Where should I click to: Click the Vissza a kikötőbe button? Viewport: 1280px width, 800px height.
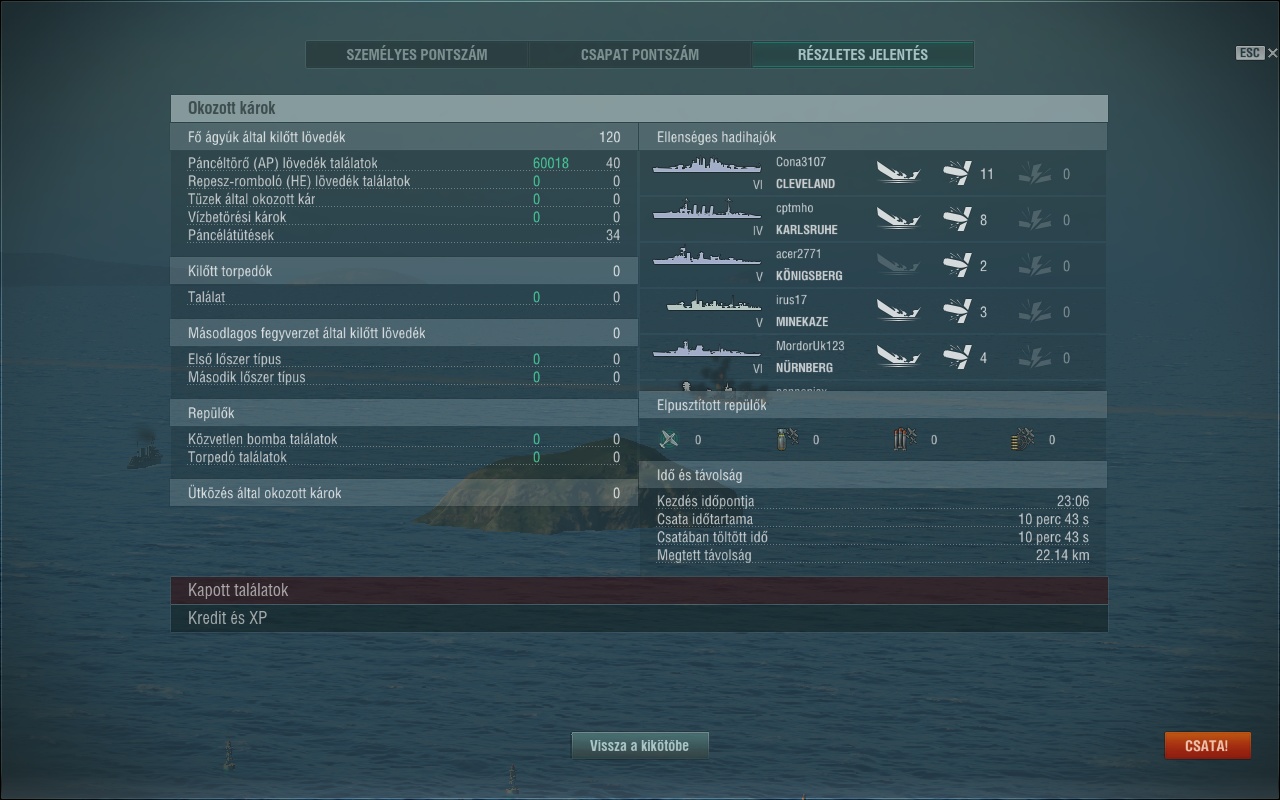(x=639, y=745)
